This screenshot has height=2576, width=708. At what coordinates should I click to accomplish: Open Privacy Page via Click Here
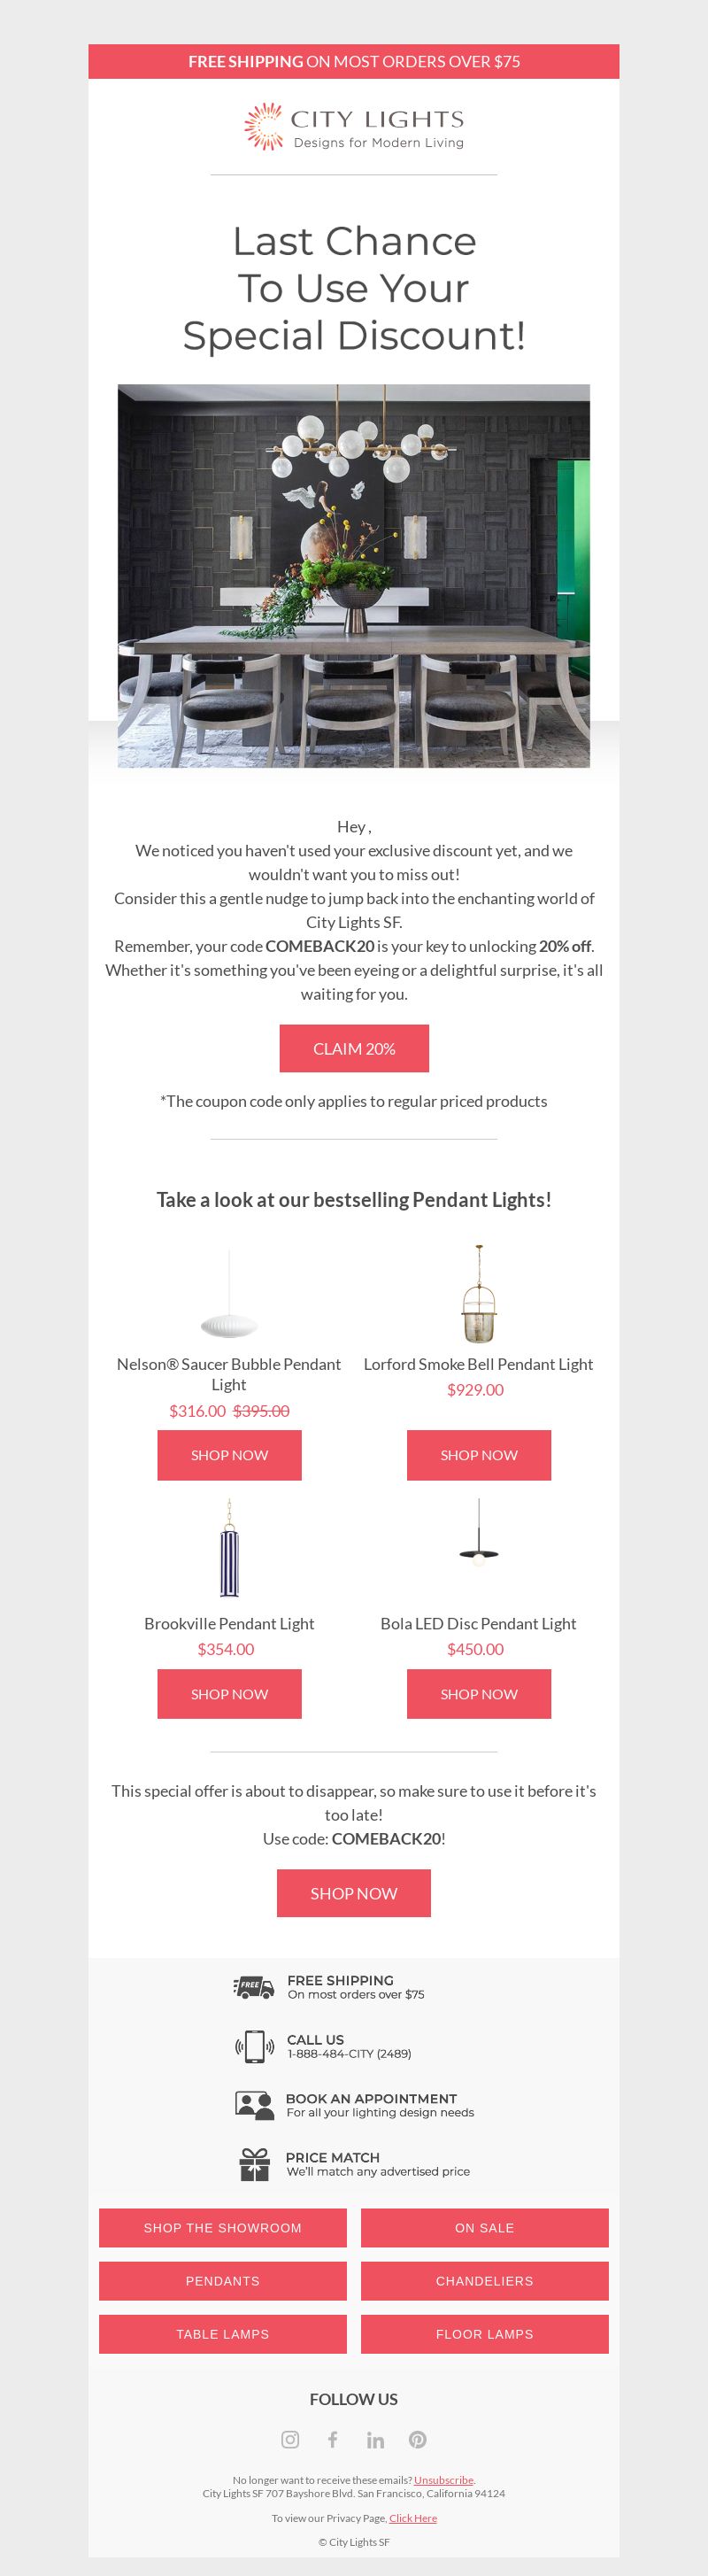coord(413,2518)
